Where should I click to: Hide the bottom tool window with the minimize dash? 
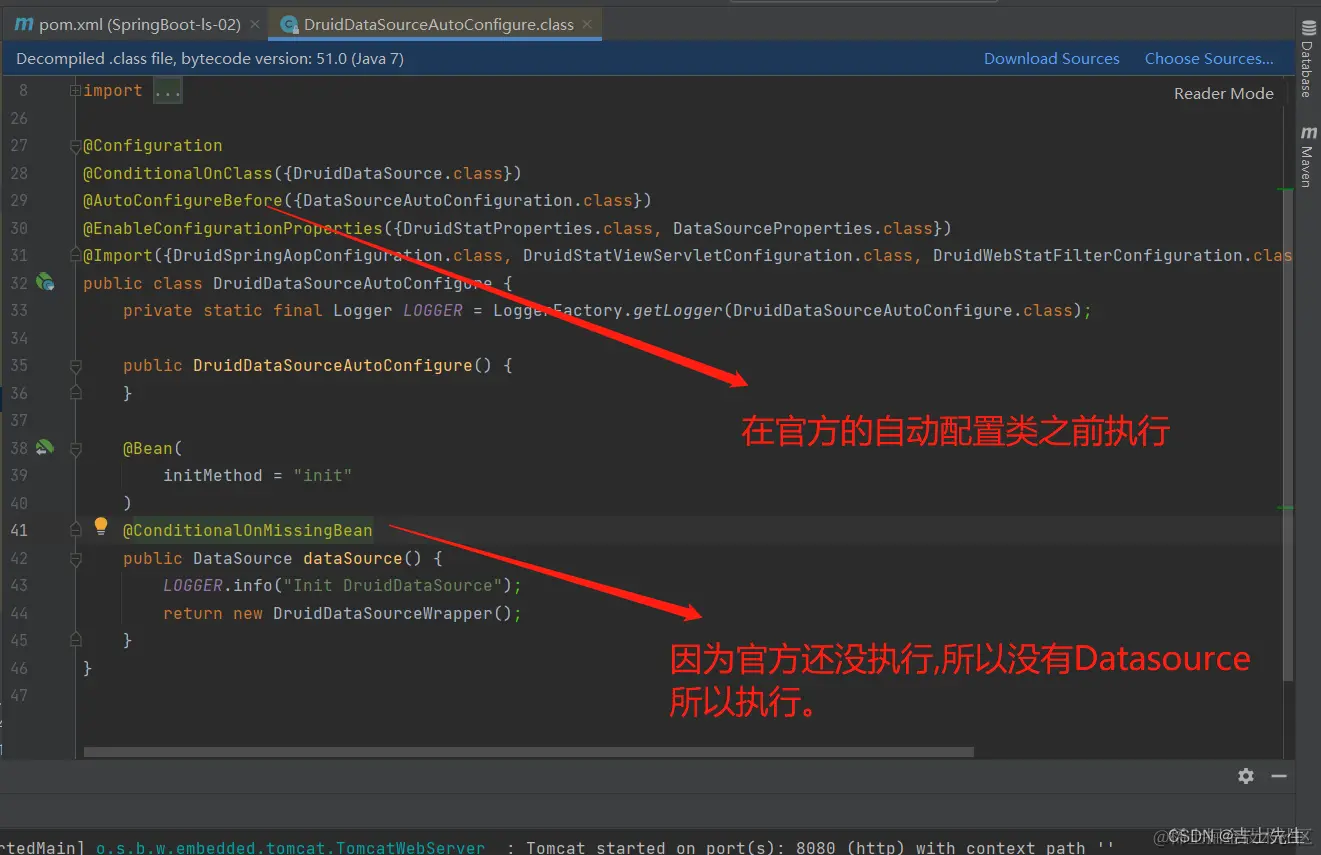point(1279,776)
